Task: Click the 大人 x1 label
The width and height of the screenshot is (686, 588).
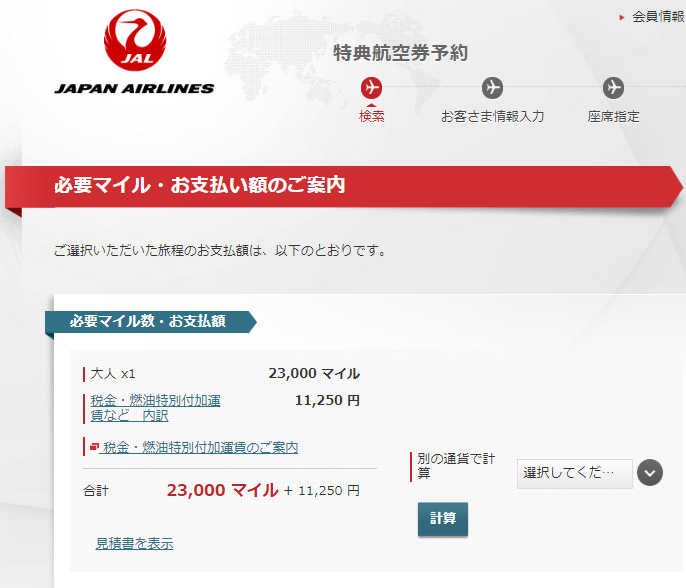Action: pos(113,374)
